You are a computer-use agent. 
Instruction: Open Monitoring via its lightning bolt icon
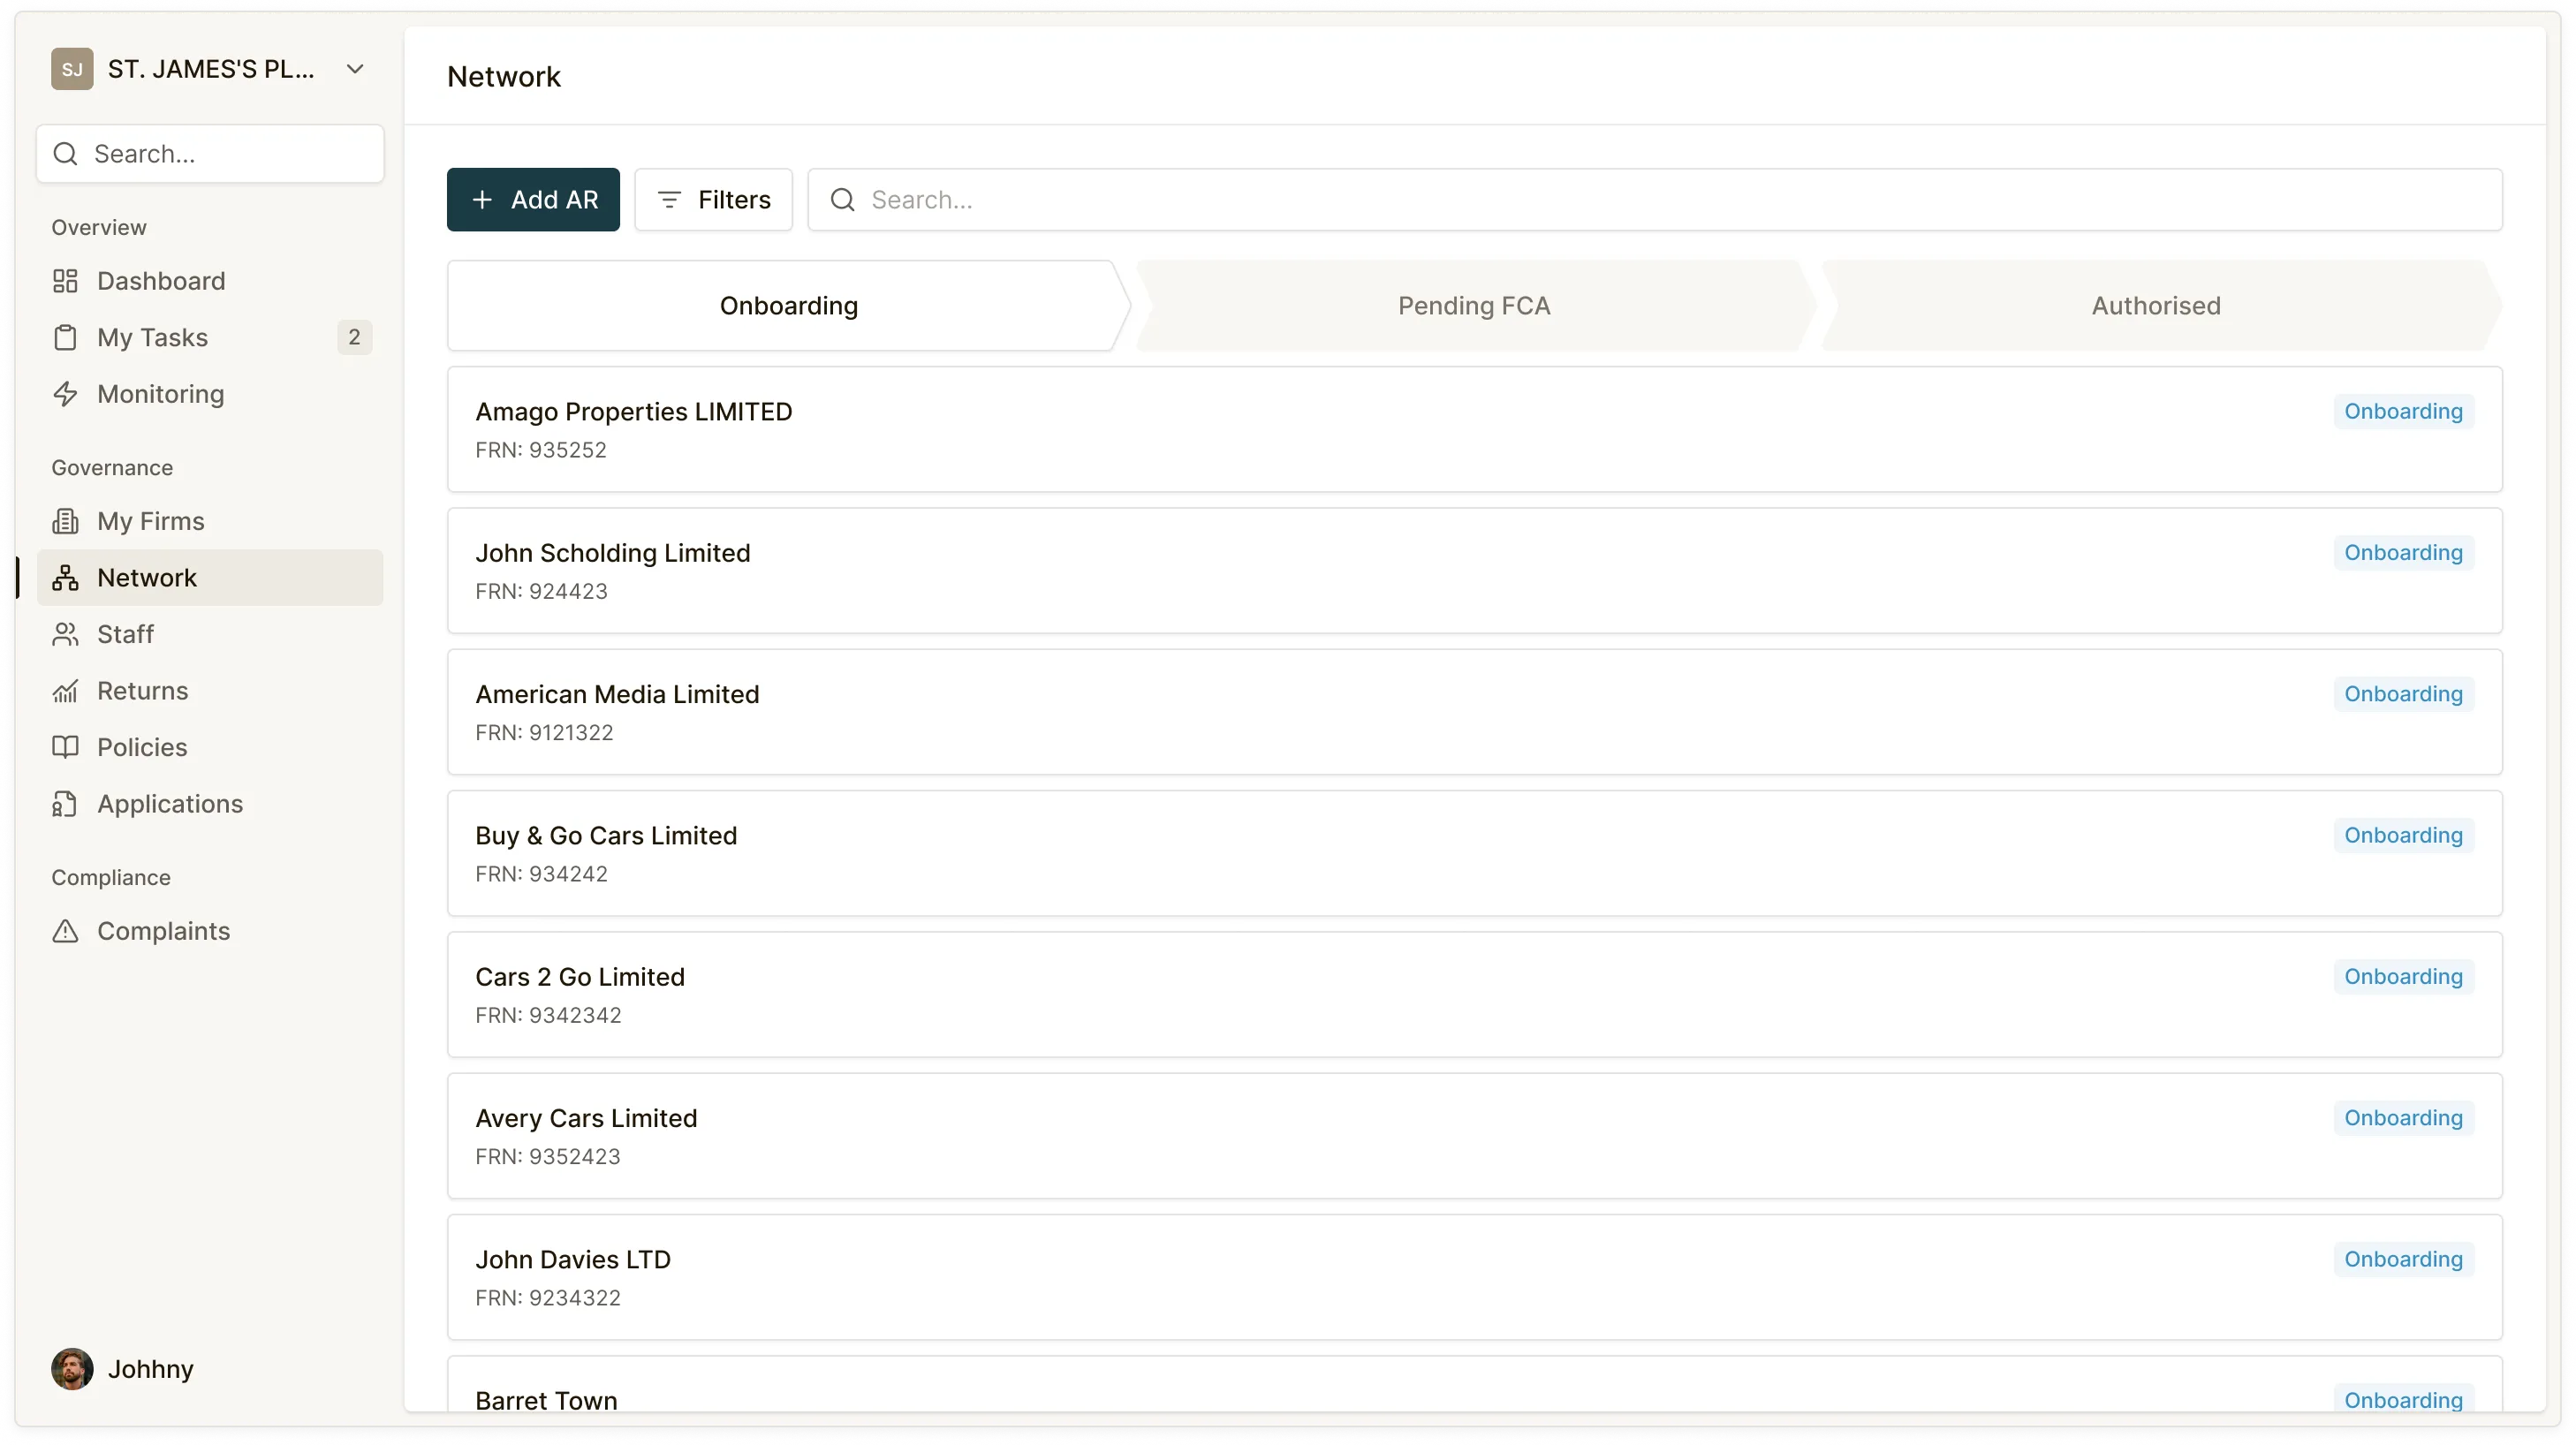66,394
